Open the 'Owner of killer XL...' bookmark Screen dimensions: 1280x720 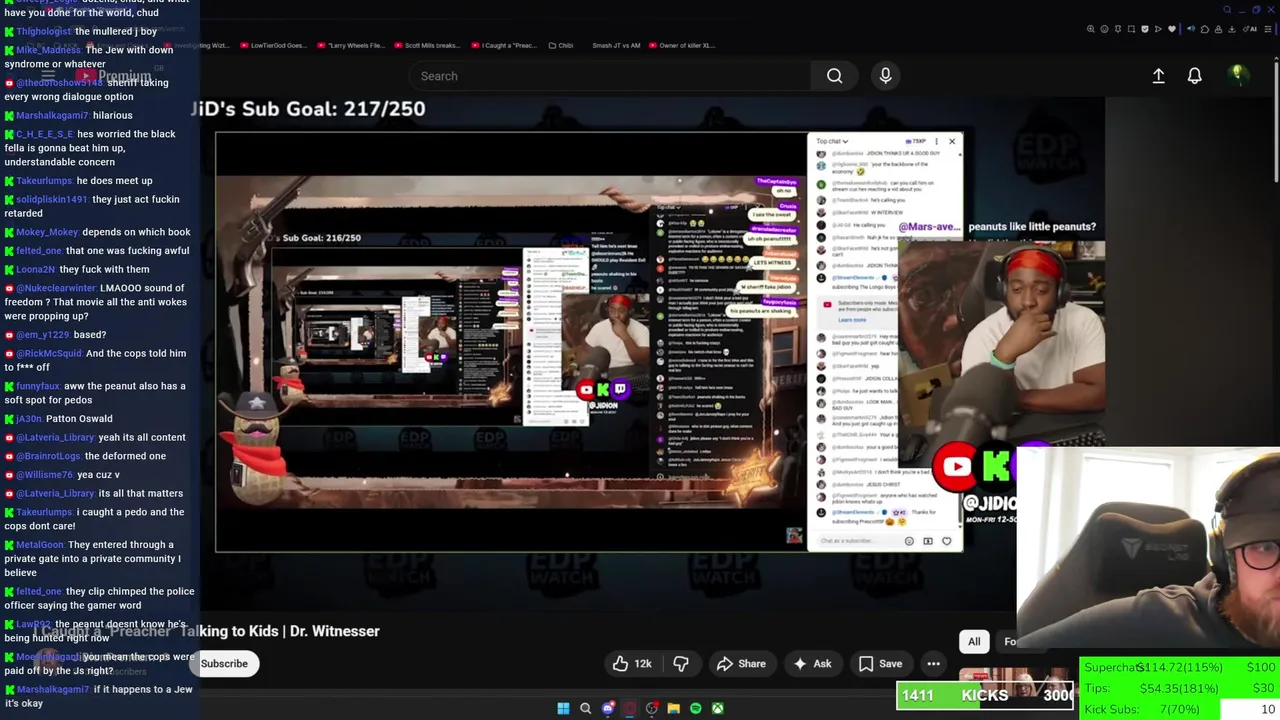pos(682,45)
